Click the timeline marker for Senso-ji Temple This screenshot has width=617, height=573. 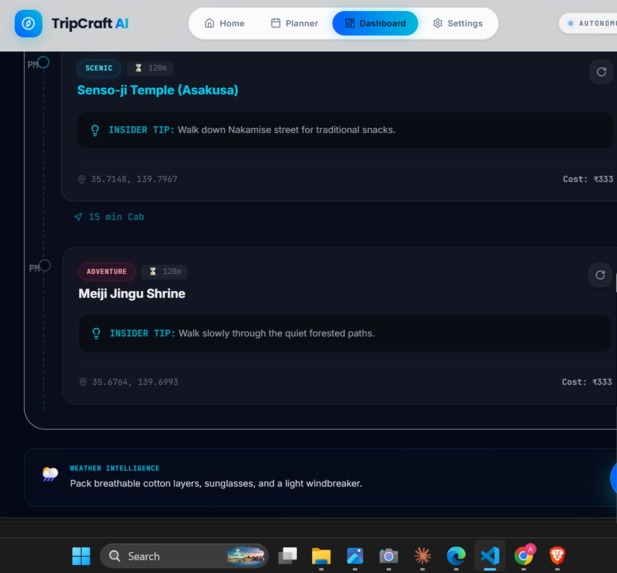pyautogui.click(x=43, y=62)
